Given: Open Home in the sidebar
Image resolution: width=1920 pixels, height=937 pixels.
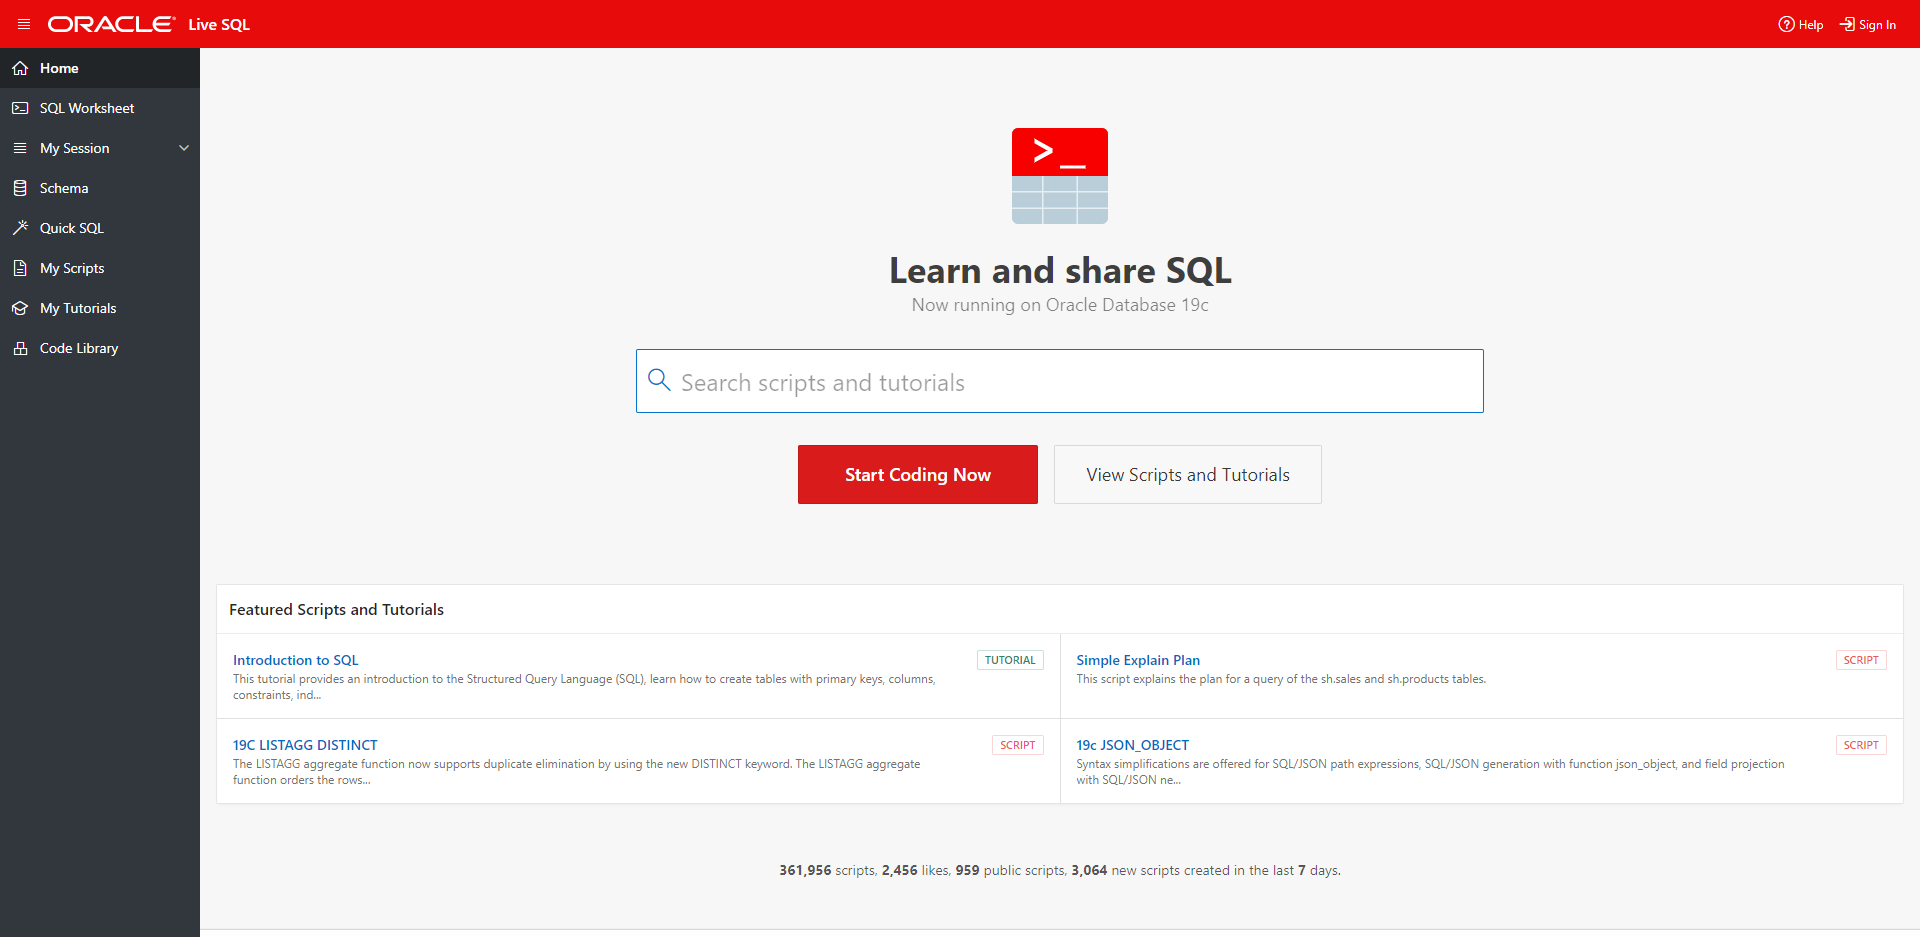Looking at the screenshot, I should [100, 68].
